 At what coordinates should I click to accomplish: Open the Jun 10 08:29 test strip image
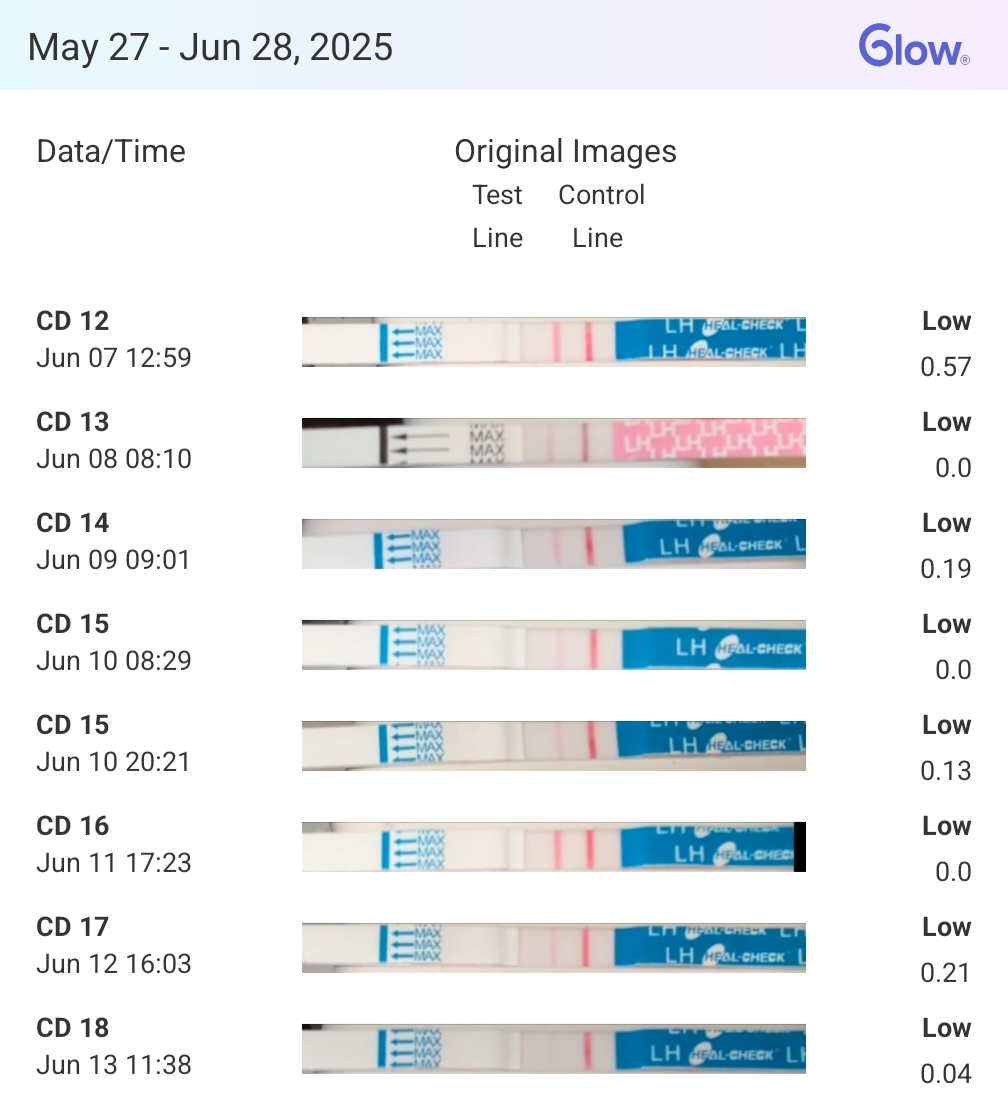(x=553, y=645)
